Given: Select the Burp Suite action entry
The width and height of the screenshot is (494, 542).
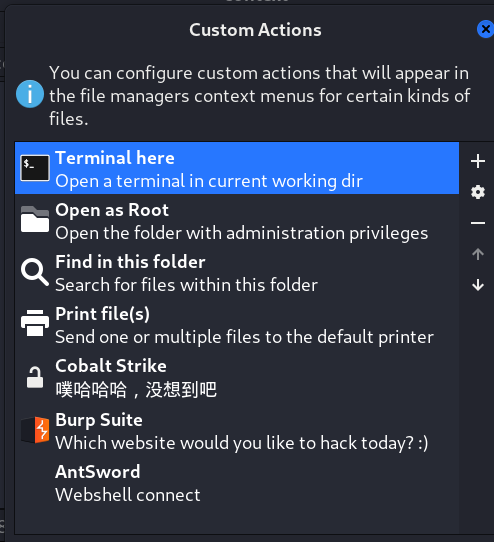Looking at the screenshot, I should pos(237,430).
